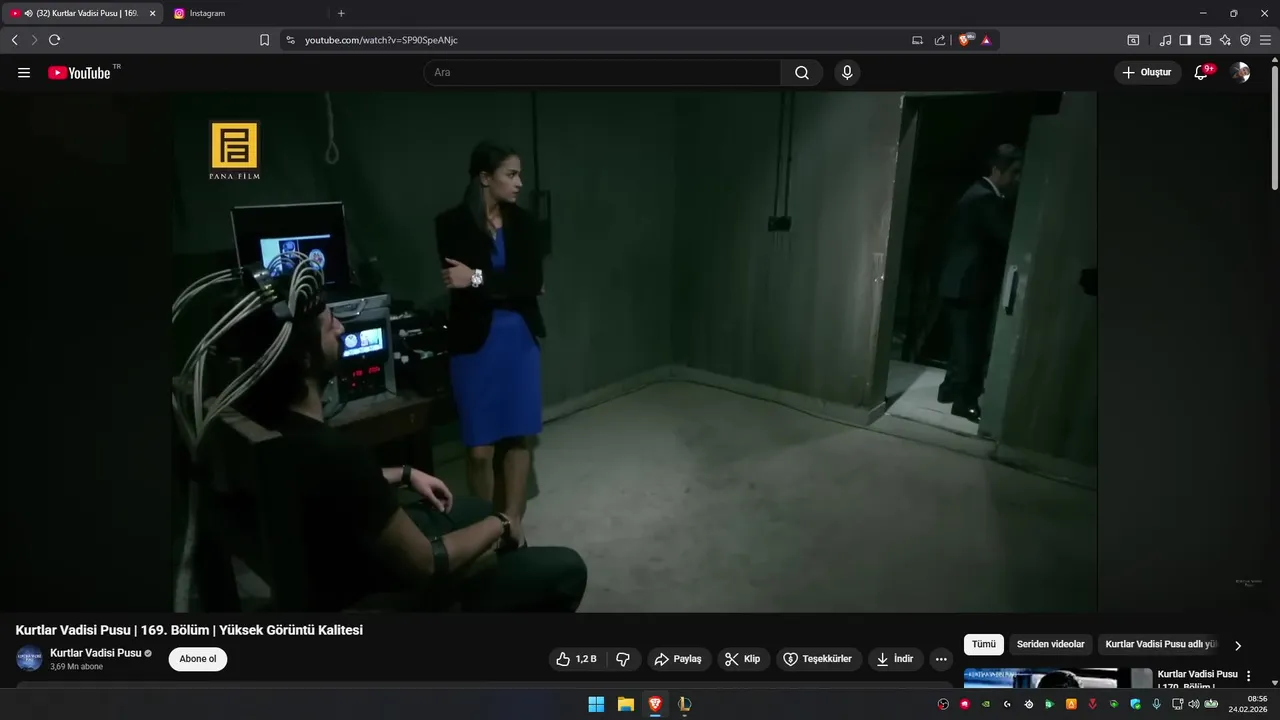This screenshot has height=720, width=1280.
Task: Go back in browser history
Action: 15,40
